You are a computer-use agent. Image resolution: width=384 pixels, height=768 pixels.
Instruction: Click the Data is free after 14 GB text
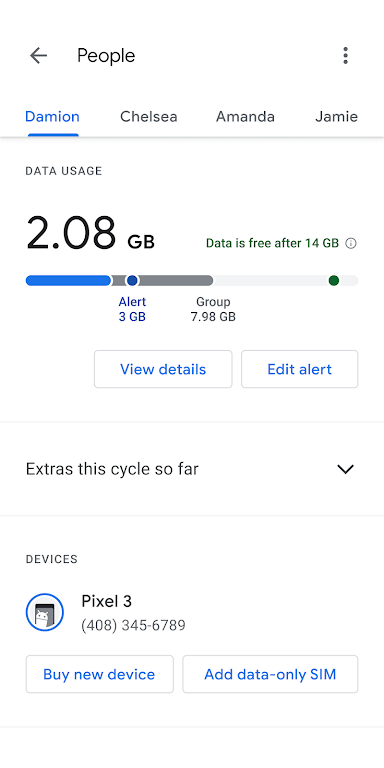point(272,243)
